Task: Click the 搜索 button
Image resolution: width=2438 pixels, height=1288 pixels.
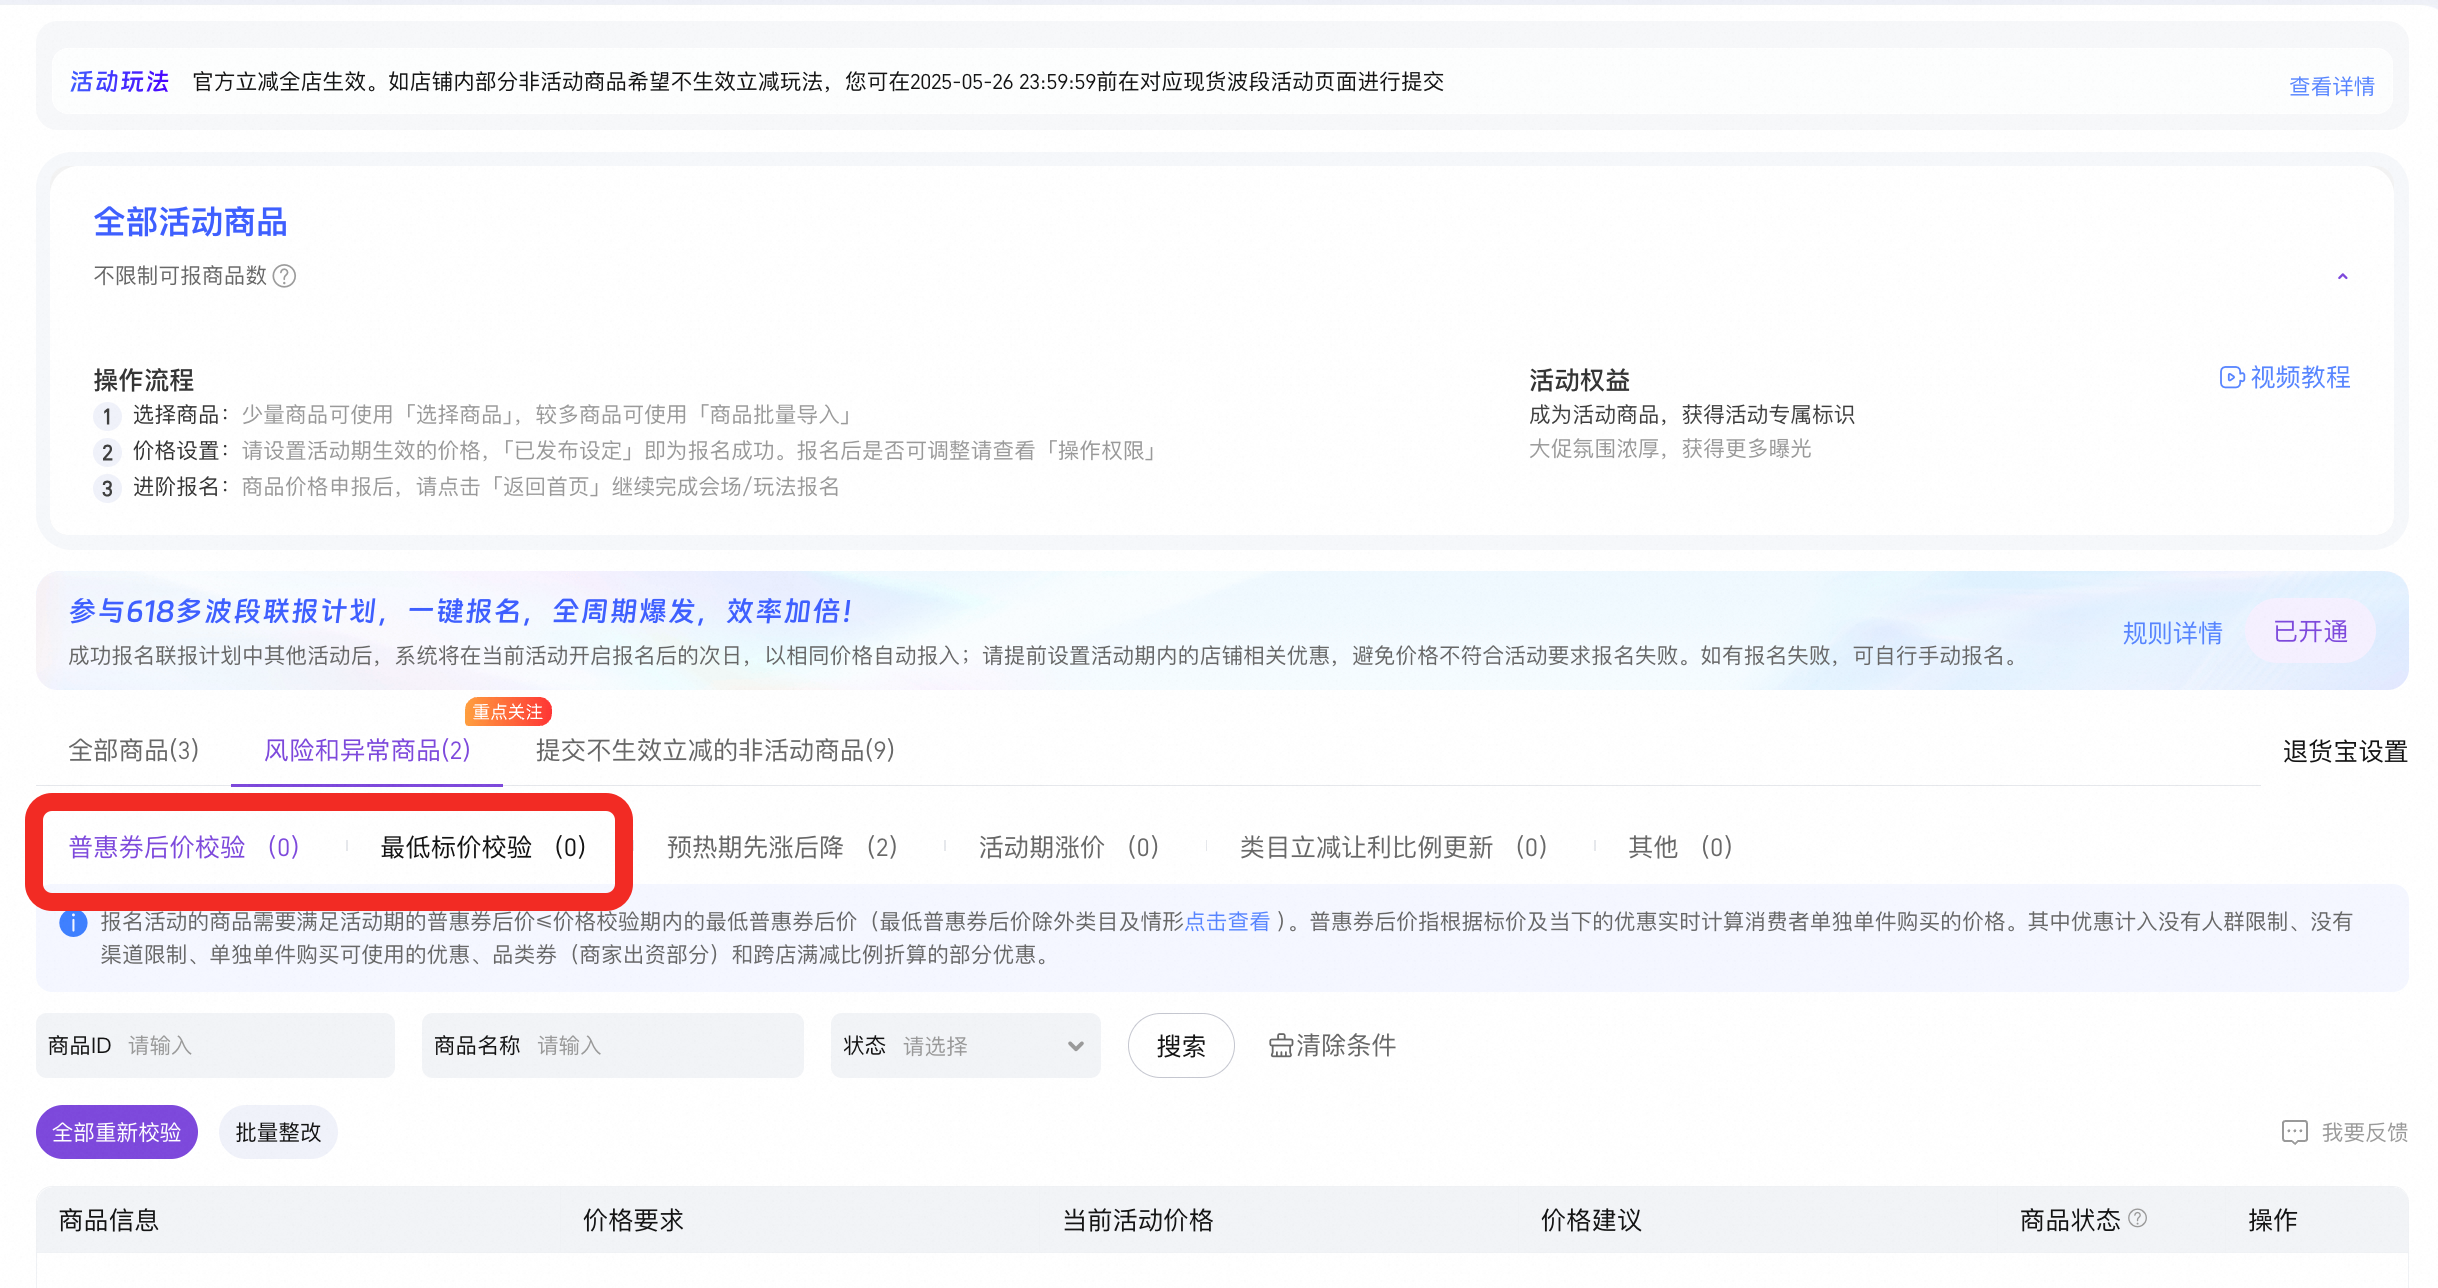Action: pyautogui.click(x=1181, y=1045)
